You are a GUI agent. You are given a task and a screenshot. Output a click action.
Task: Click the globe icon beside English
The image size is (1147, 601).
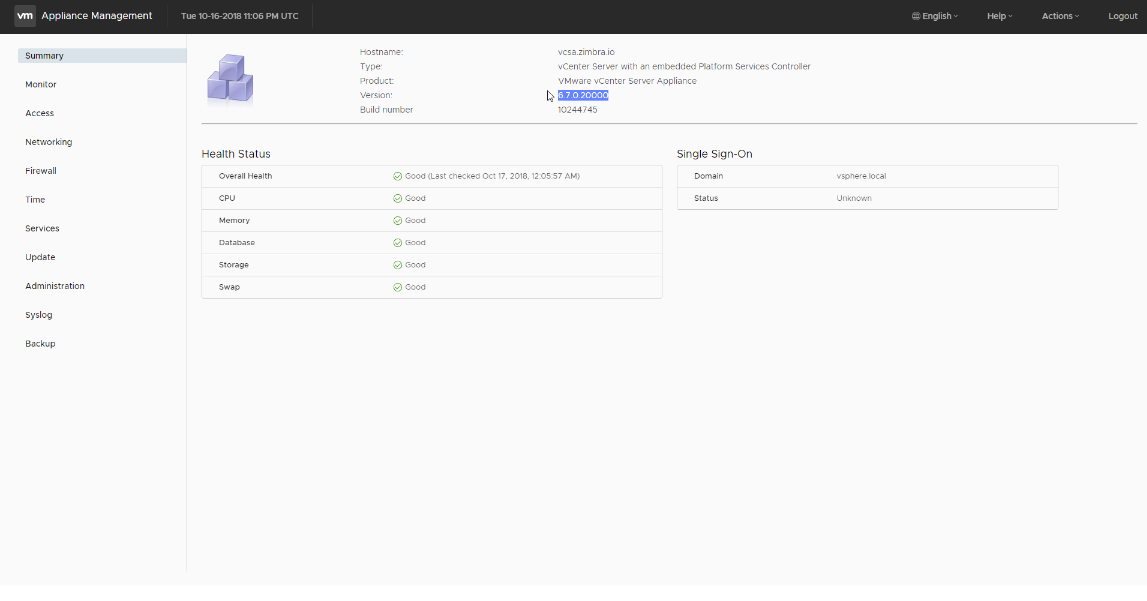click(916, 16)
